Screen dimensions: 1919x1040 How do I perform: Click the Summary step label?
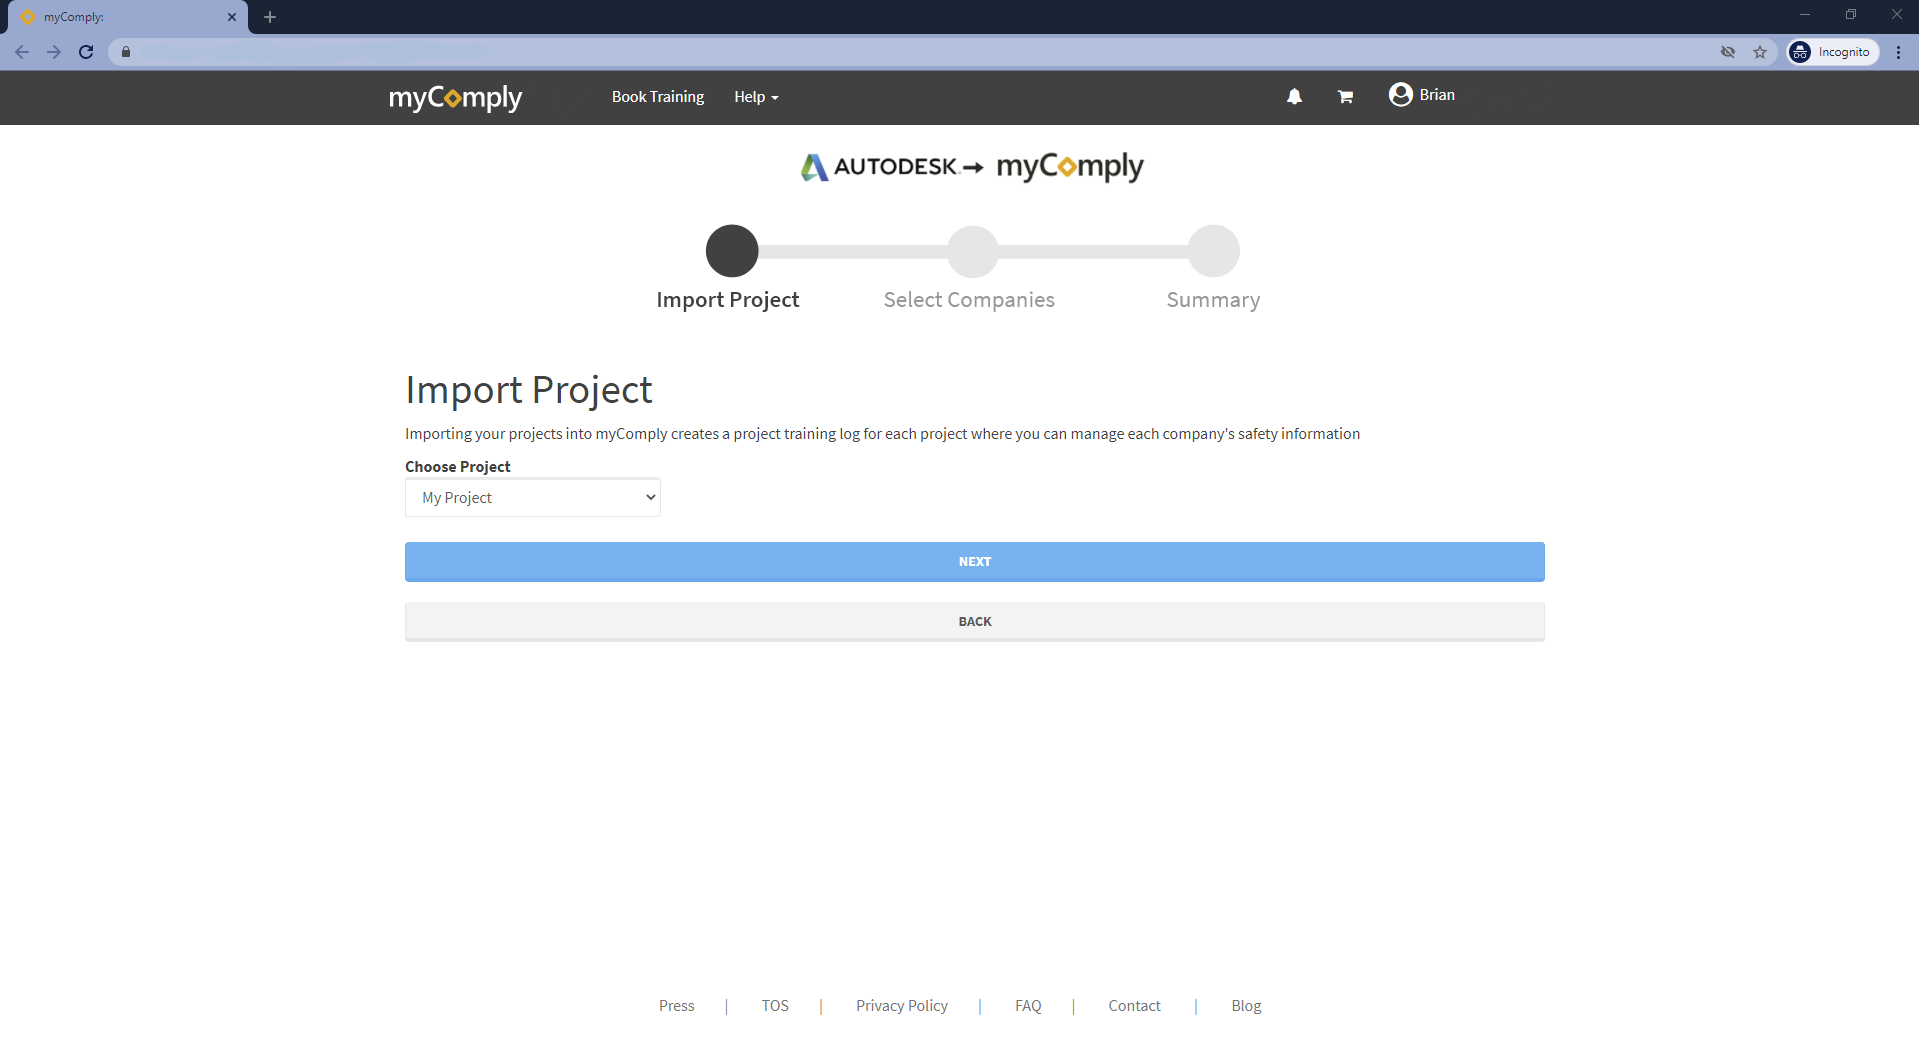[1213, 300]
